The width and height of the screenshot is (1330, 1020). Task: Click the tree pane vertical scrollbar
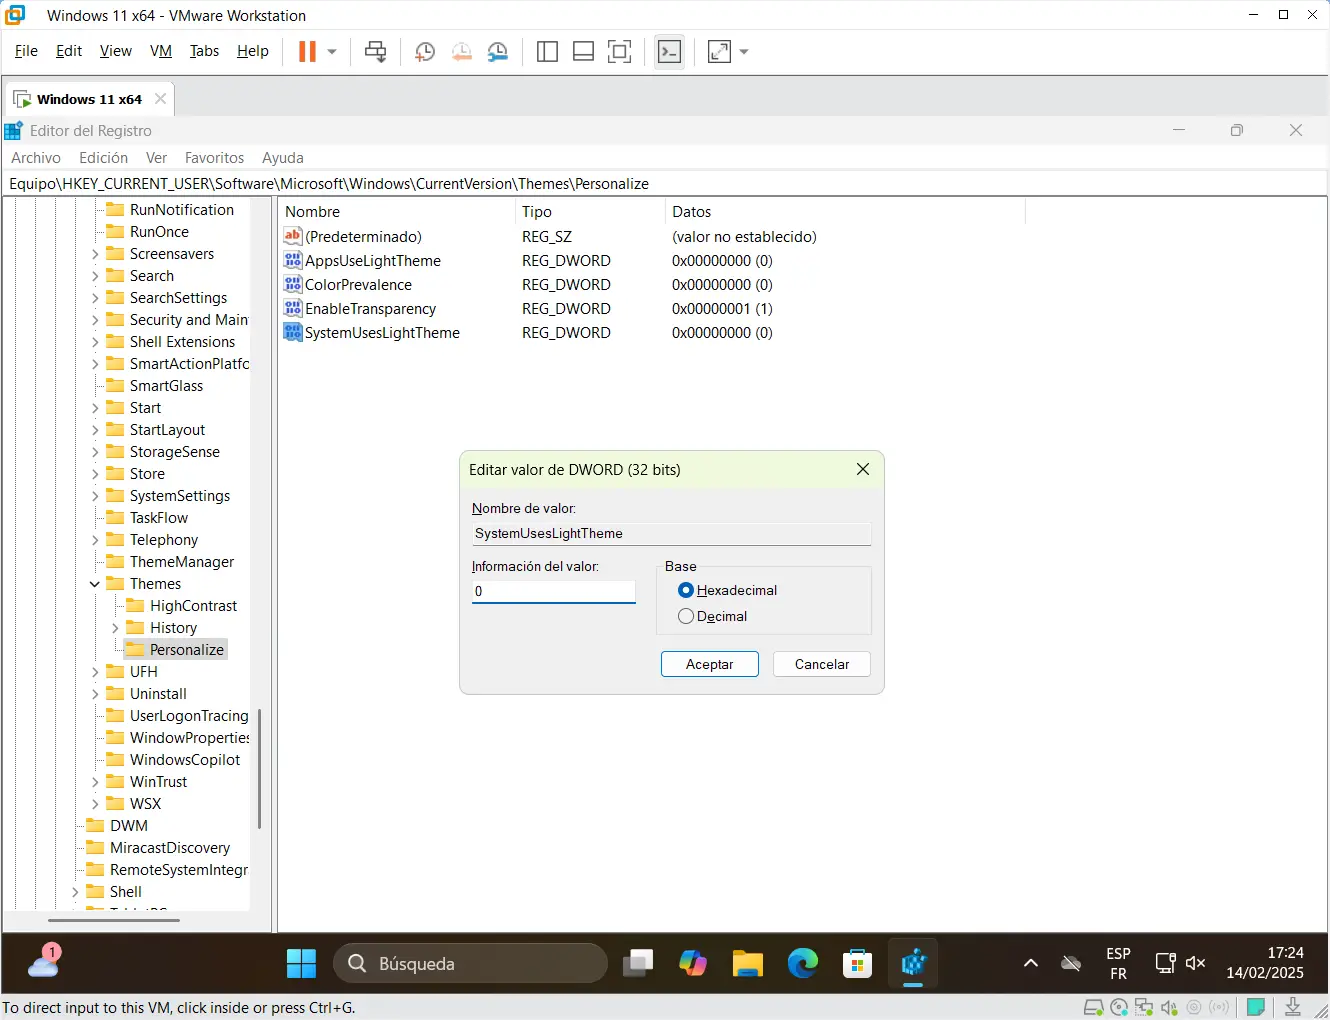(260, 769)
